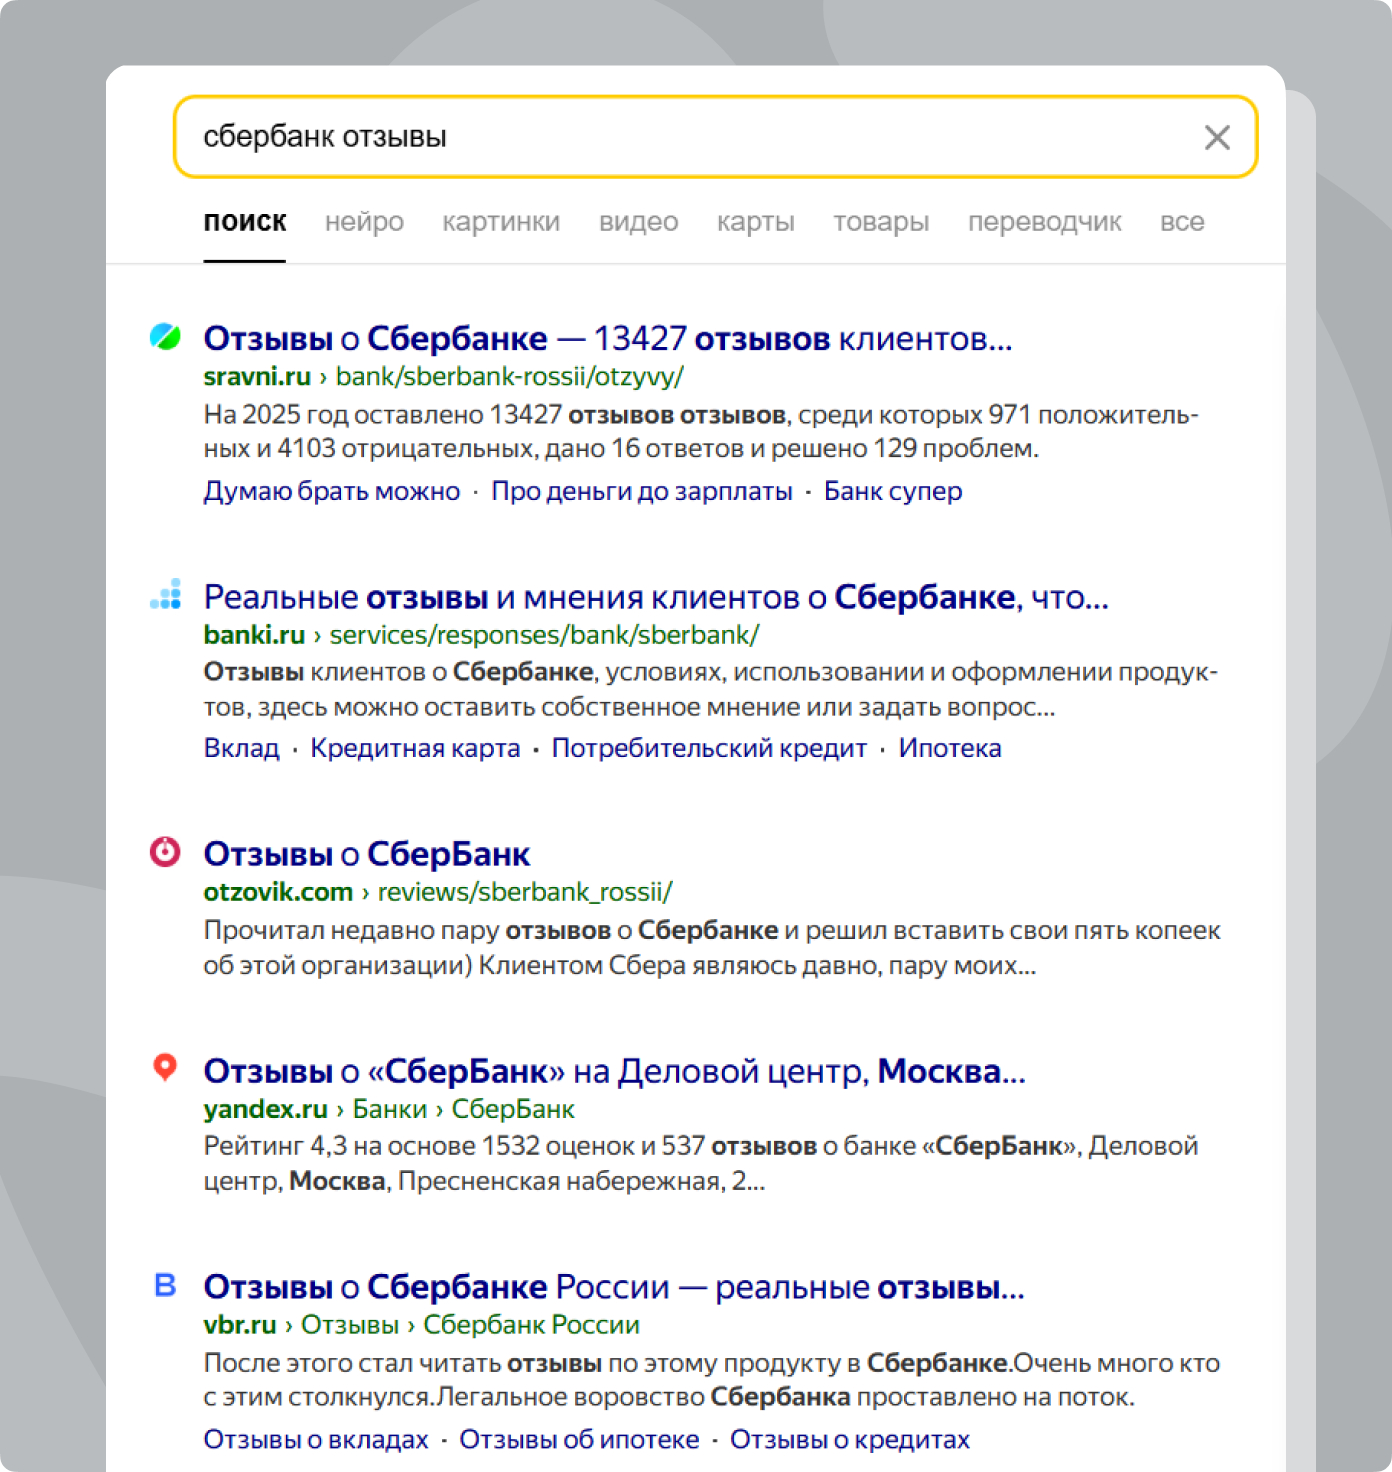Open the Товары tab
This screenshot has width=1392, height=1472.
[881, 222]
